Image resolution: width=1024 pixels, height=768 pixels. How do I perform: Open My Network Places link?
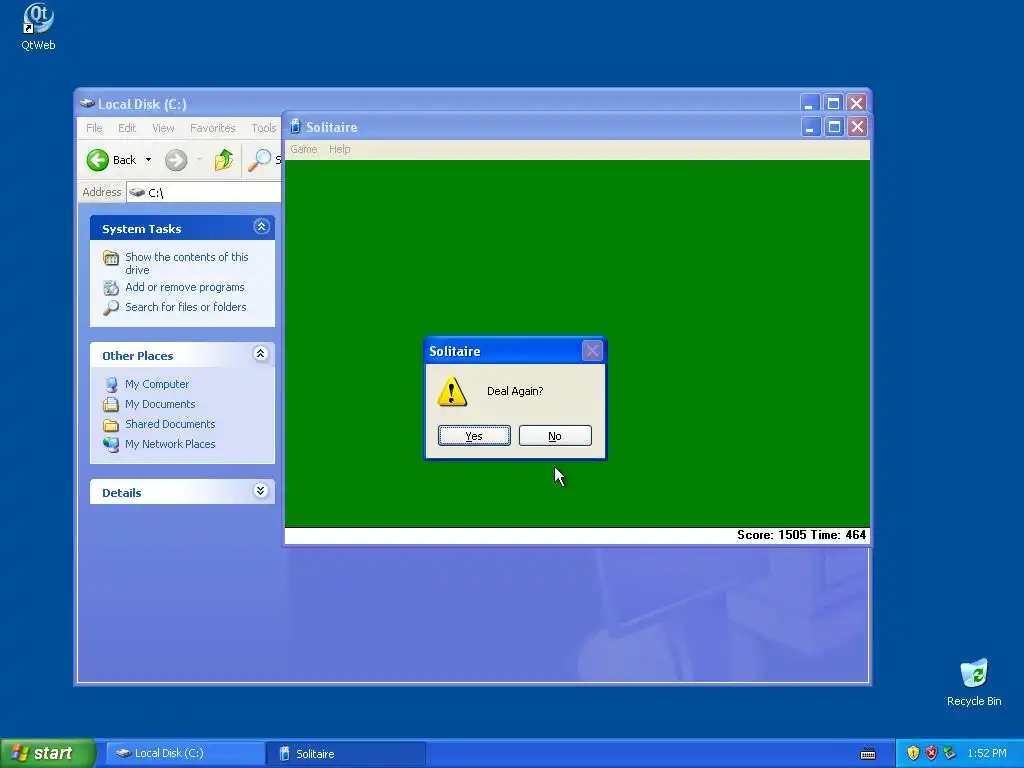170,444
